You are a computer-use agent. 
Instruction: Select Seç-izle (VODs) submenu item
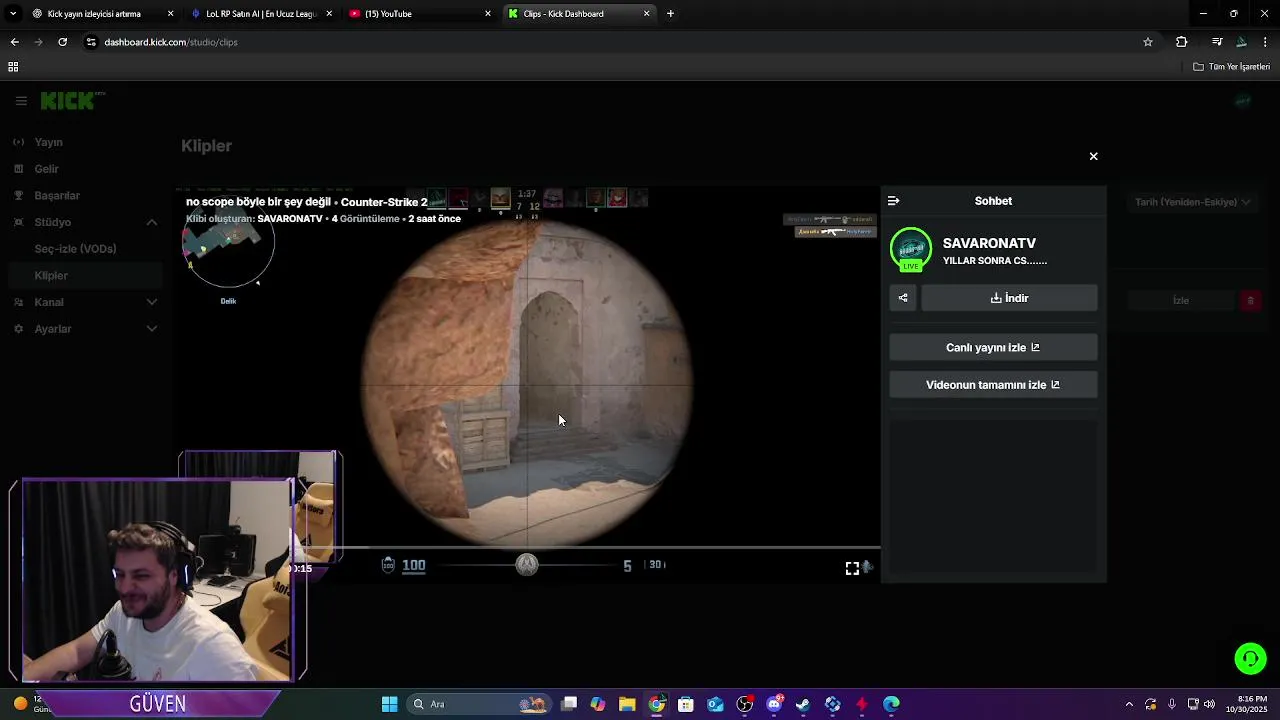tap(76, 249)
